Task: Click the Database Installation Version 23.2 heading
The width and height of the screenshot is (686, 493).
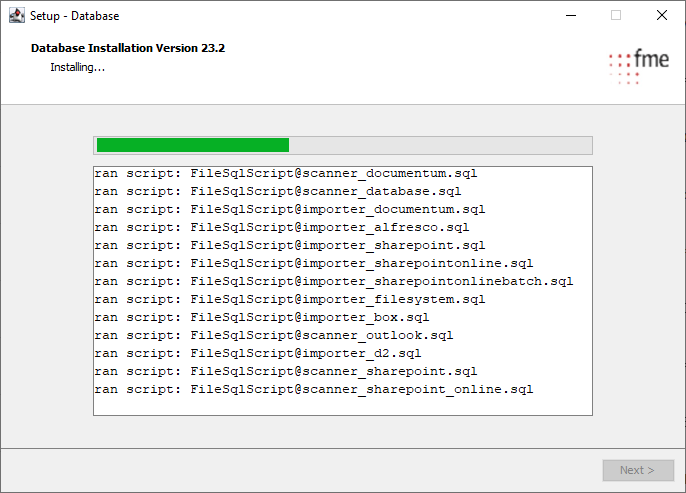Action: click(x=128, y=48)
